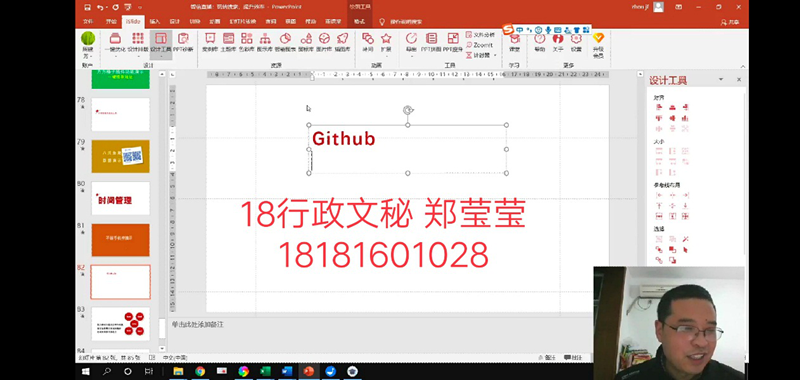Viewport: 800px width, 380px height.
Task: Expand the 计时器 timer dropdown arrow
Action: pyautogui.click(x=495, y=55)
